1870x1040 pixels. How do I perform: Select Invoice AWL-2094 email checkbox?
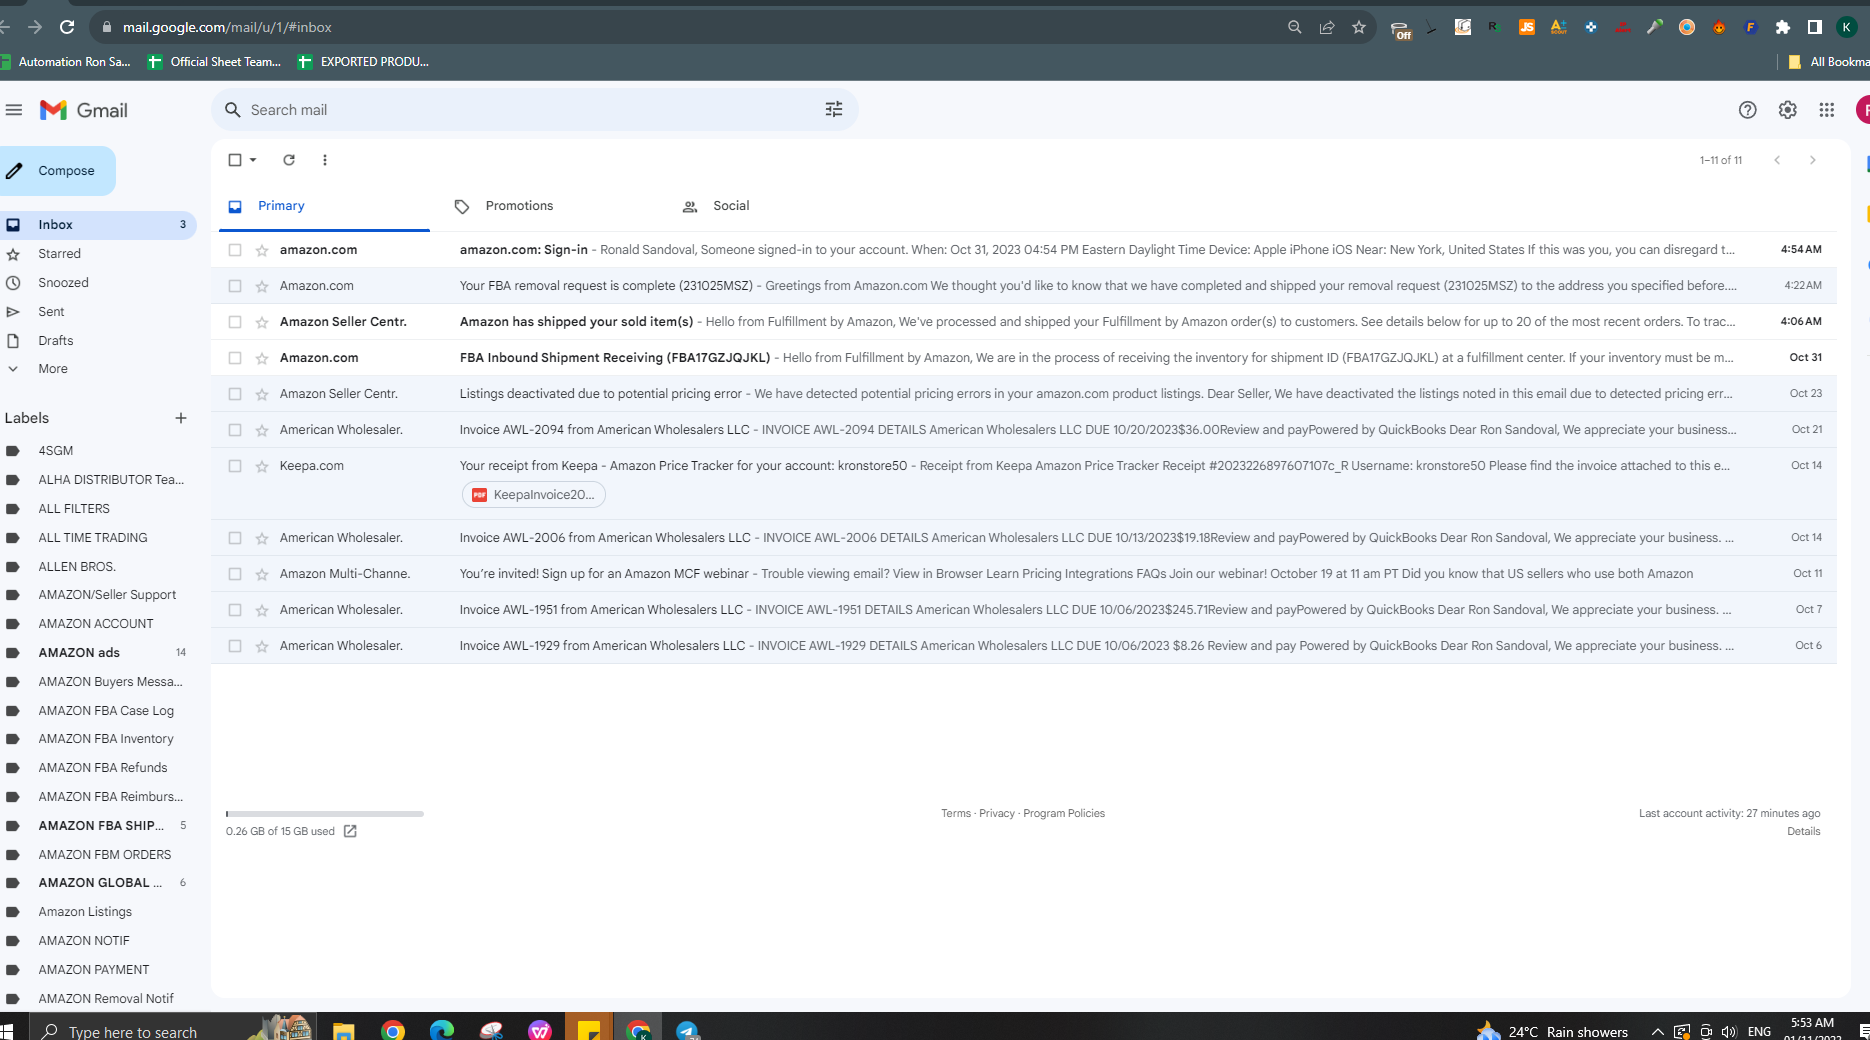pos(235,430)
